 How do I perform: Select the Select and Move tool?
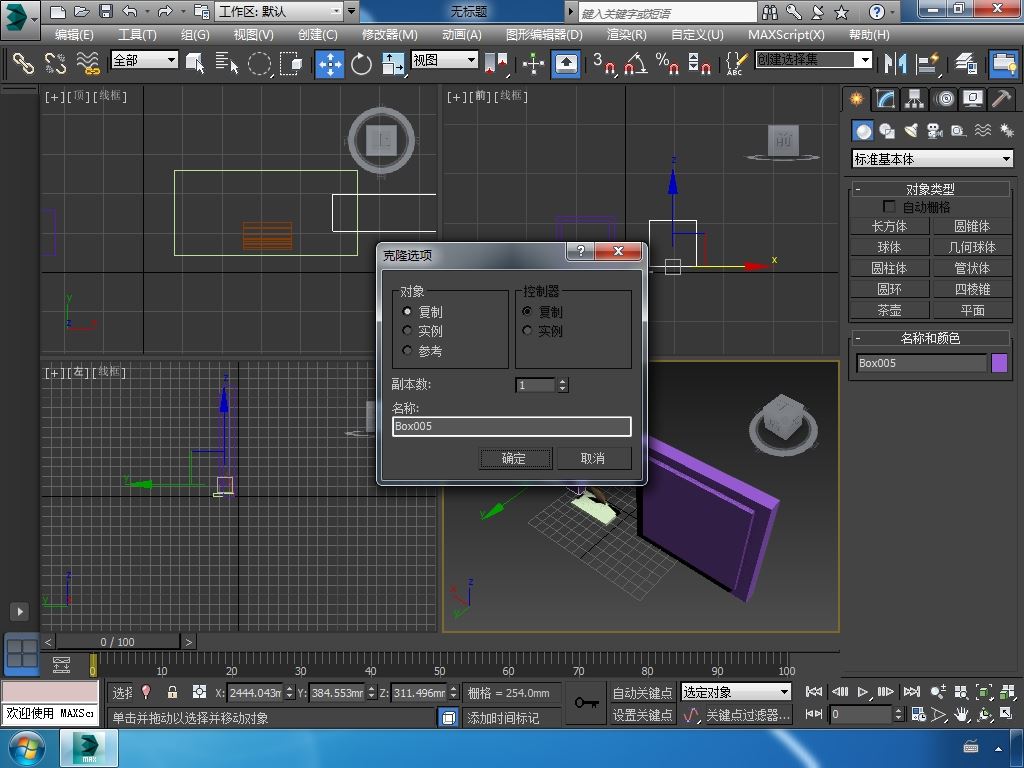(x=330, y=64)
